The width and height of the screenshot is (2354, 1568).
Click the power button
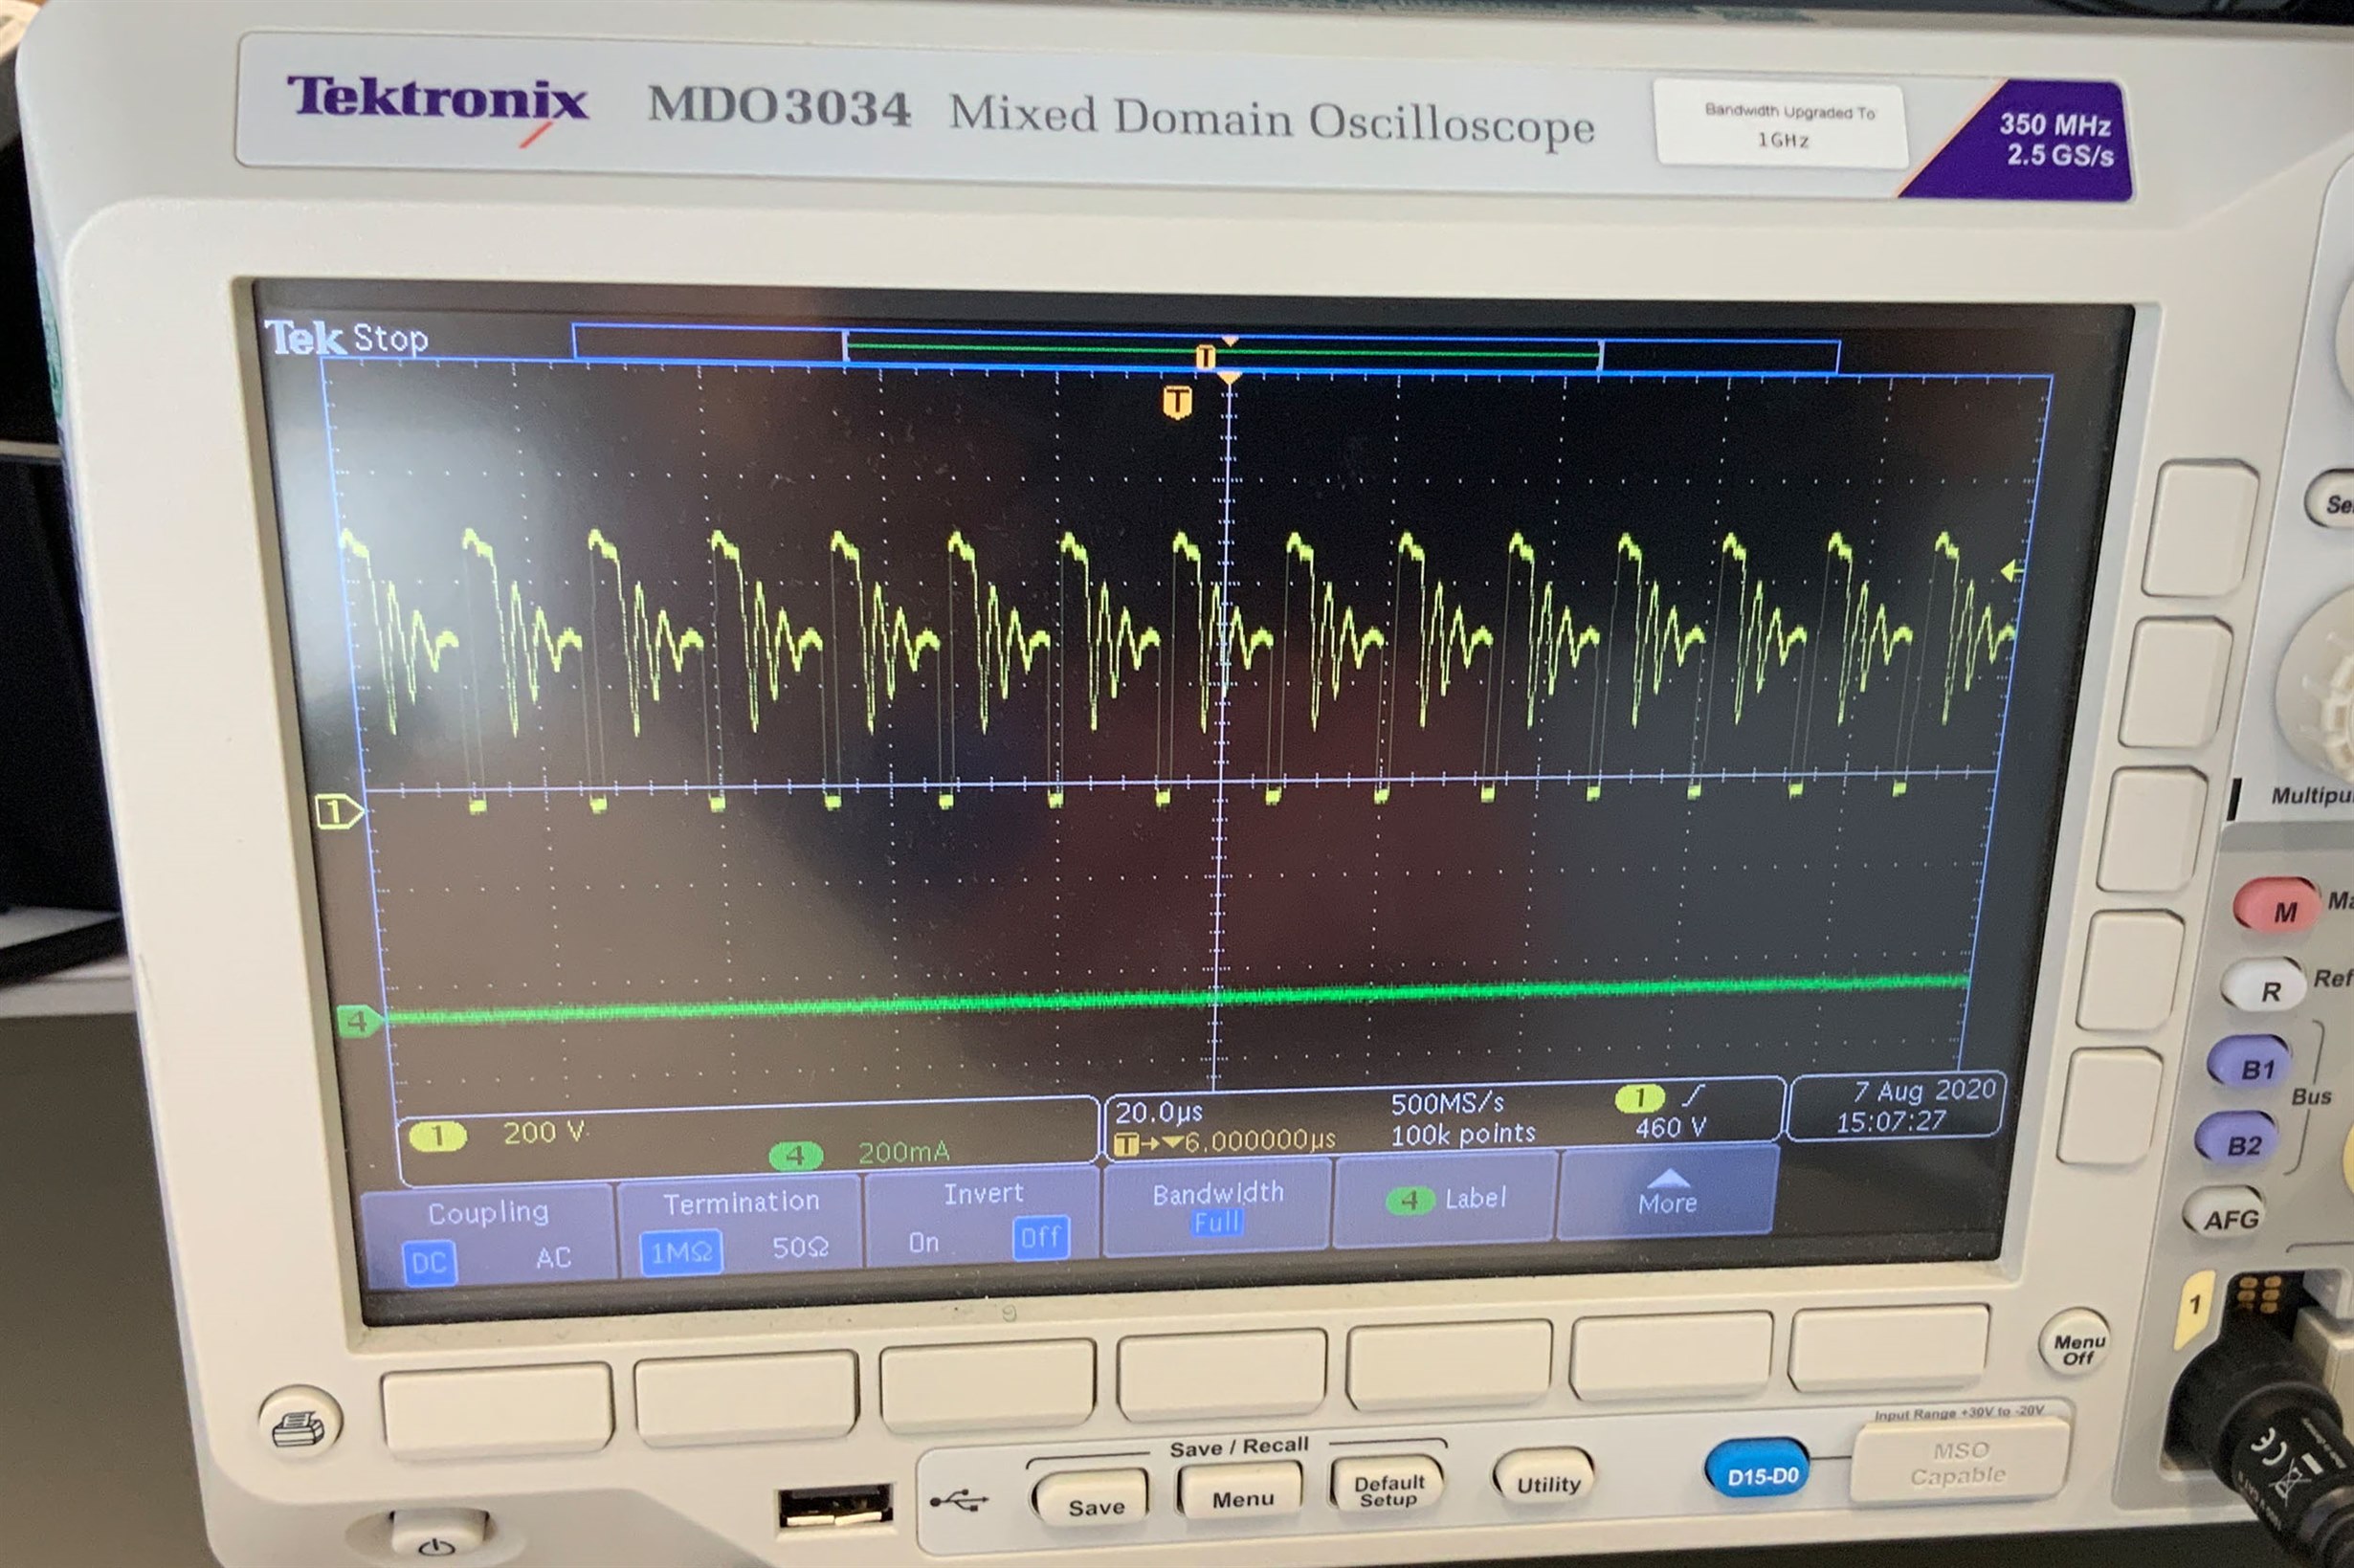click(x=436, y=1541)
